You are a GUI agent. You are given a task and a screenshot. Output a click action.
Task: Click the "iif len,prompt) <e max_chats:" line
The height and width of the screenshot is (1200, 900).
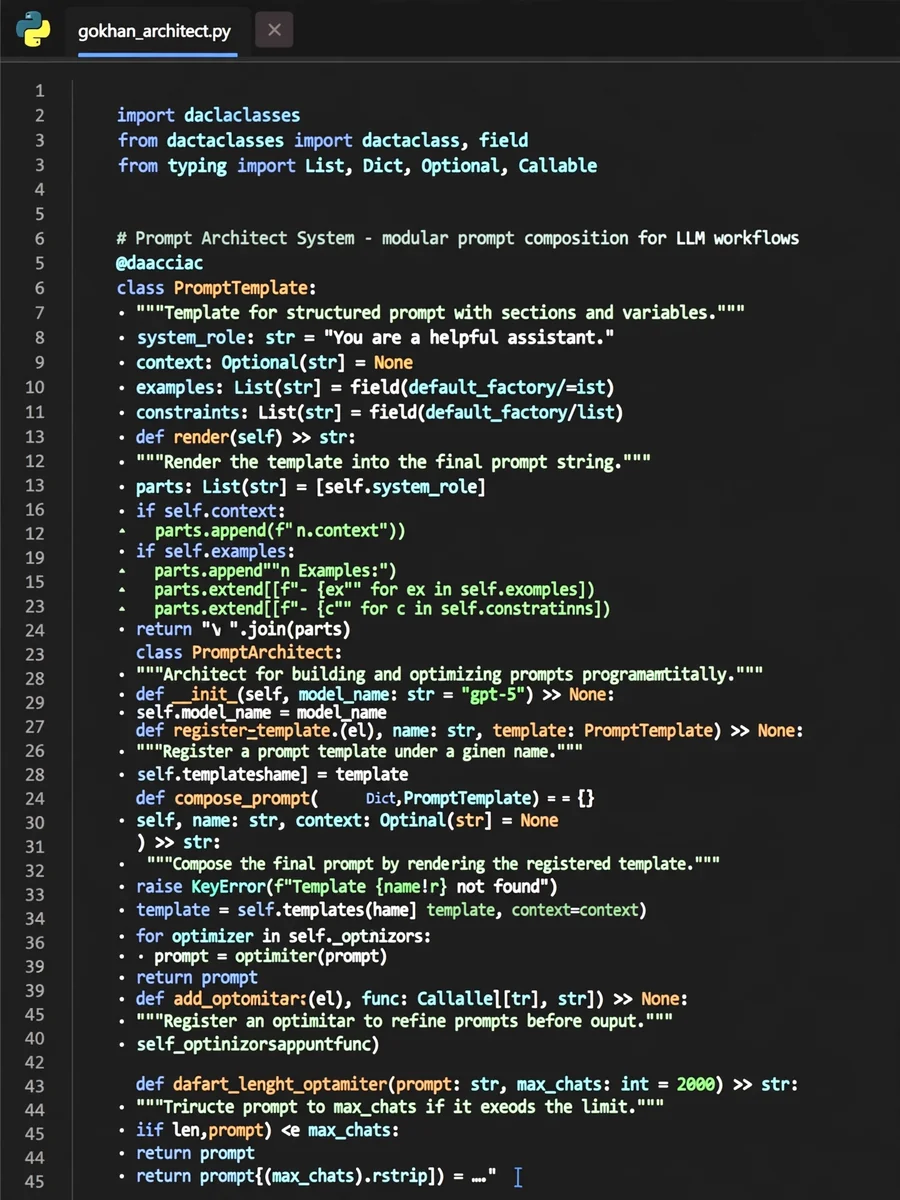coord(267,1130)
